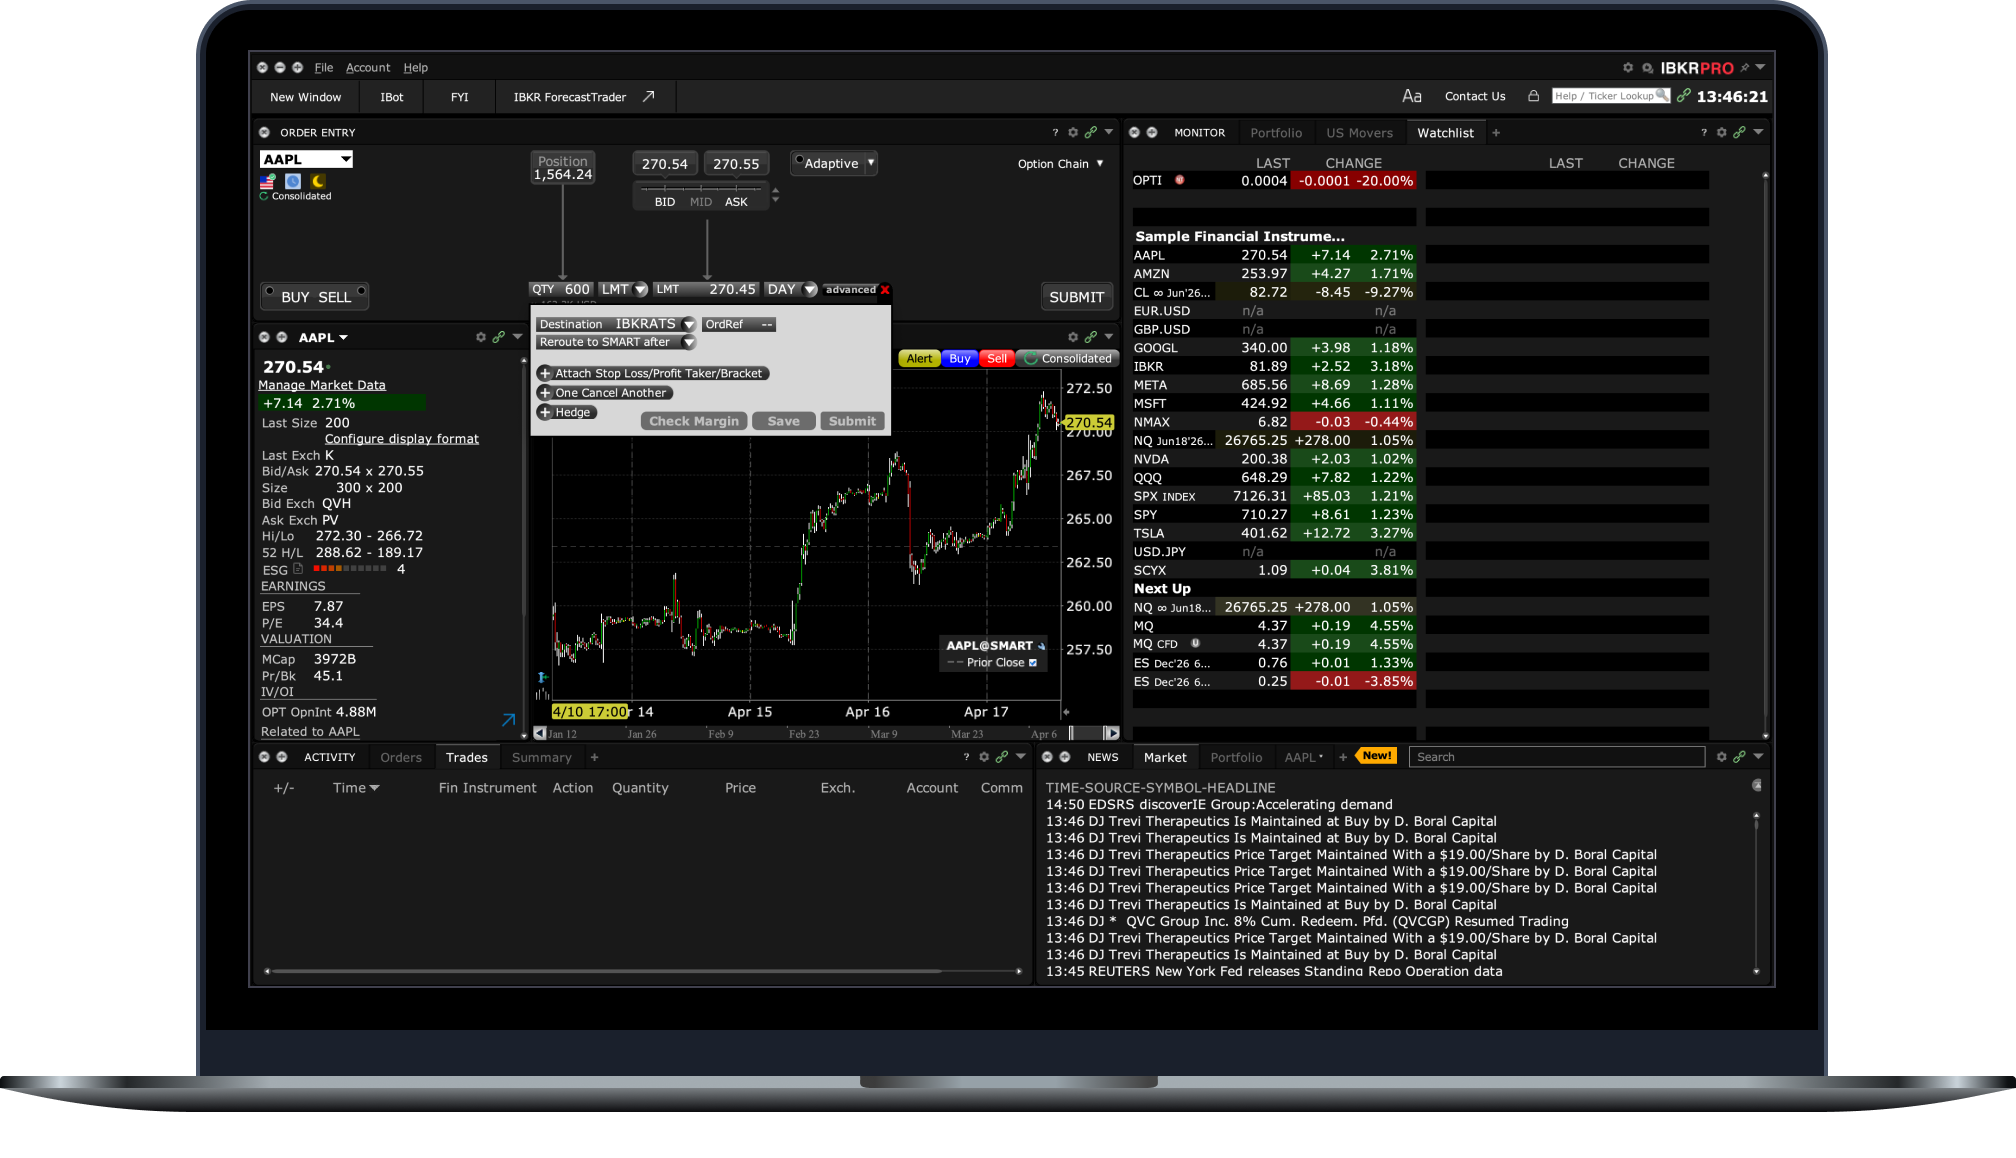Open IBKR ForecastTrader external arrow icon
This screenshot has height=1158, width=2016.
(x=648, y=96)
